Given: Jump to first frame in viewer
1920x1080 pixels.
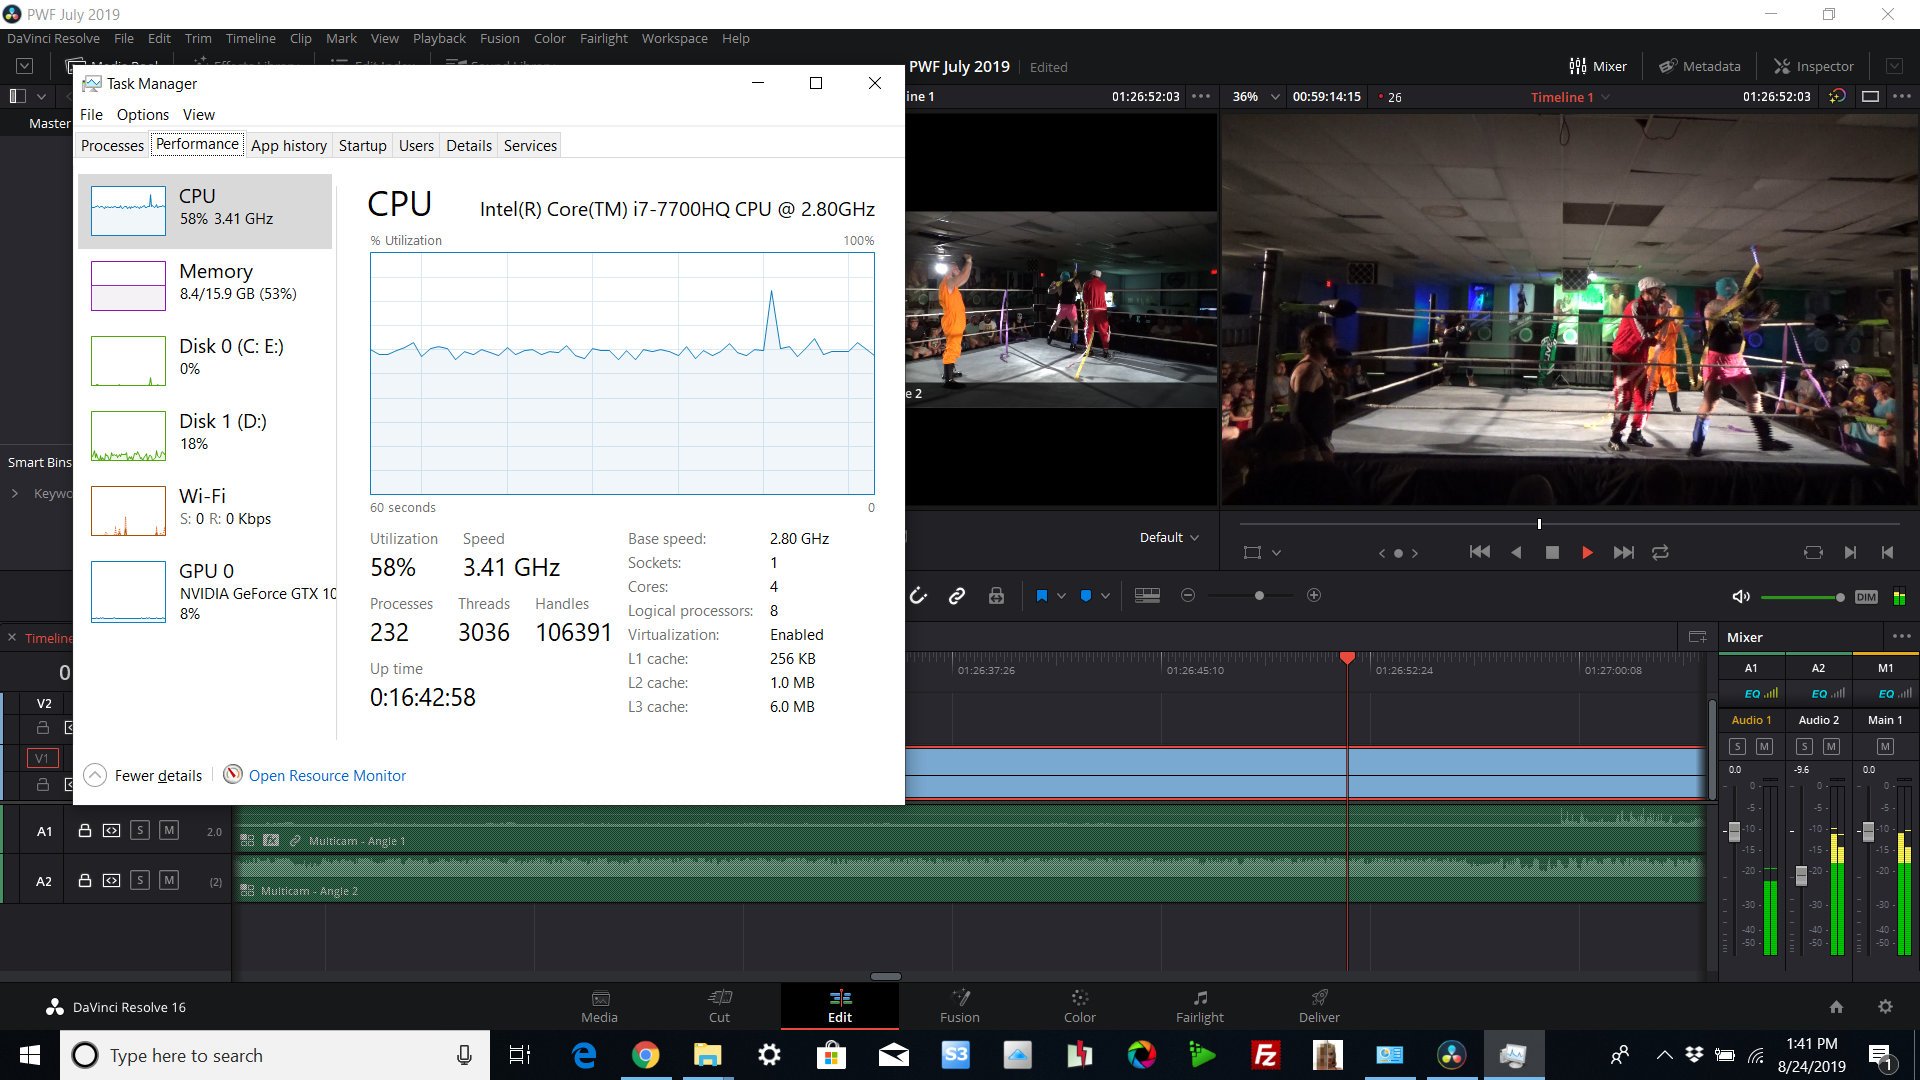Looking at the screenshot, I should pyautogui.click(x=1480, y=552).
